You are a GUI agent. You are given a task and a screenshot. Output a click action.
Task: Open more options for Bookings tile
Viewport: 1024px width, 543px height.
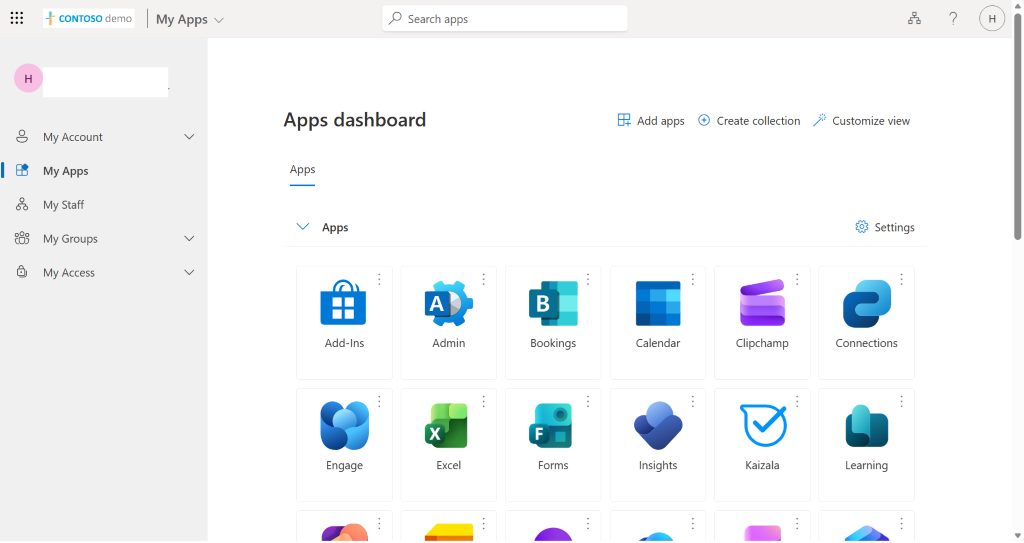[x=588, y=279]
